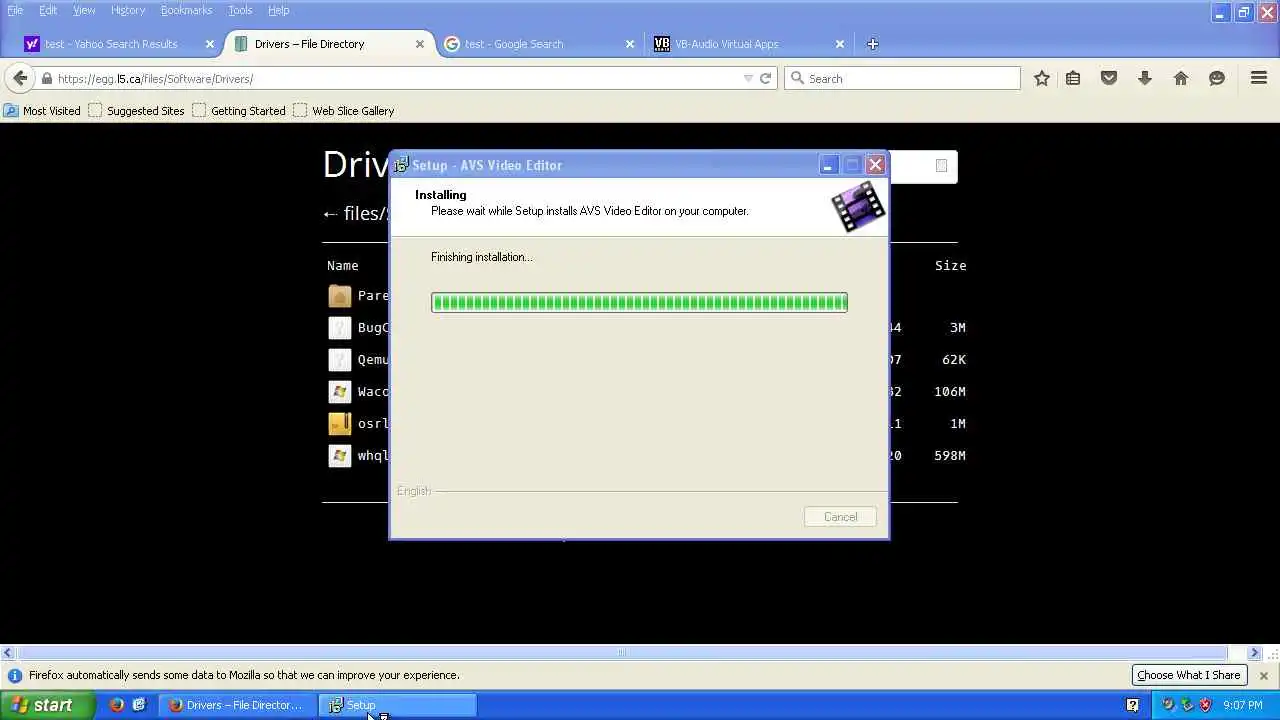Open the History menu
This screenshot has height=720, width=1280.
pos(128,10)
